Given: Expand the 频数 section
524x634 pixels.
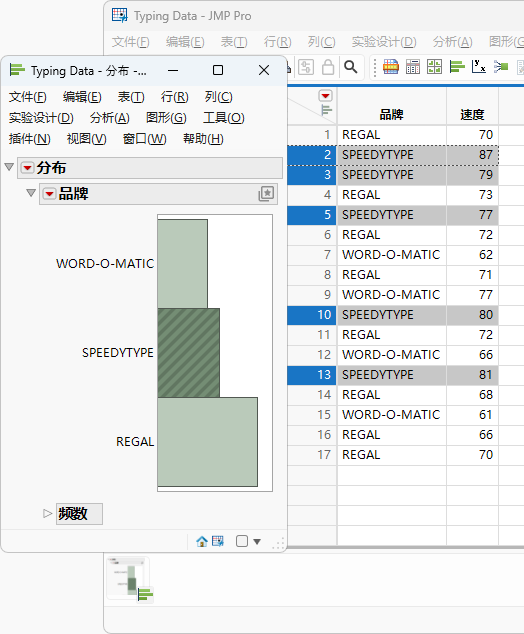Looking at the screenshot, I should 48,514.
